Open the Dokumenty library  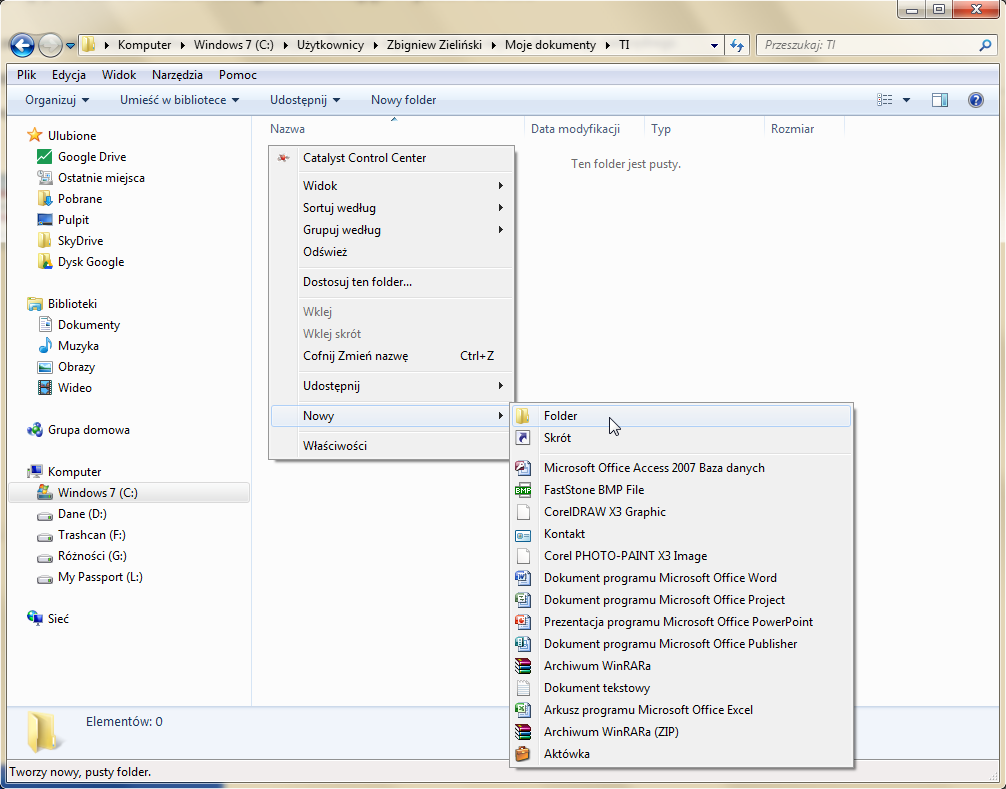click(x=89, y=325)
